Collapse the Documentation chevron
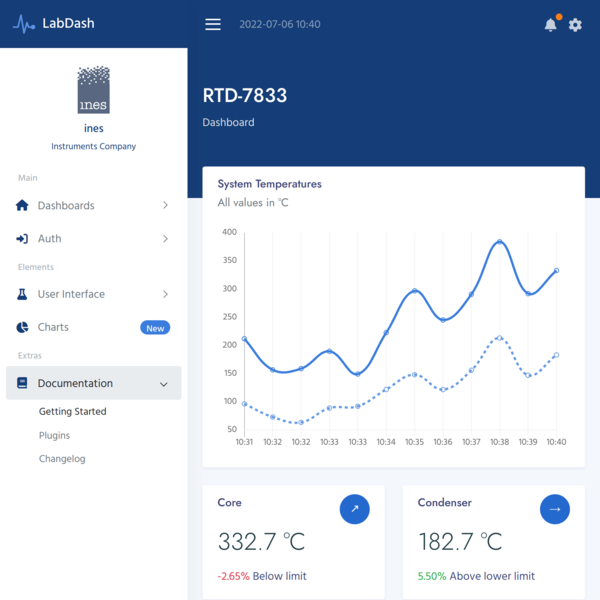This screenshot has width=600, height=600. coord(164,384)
